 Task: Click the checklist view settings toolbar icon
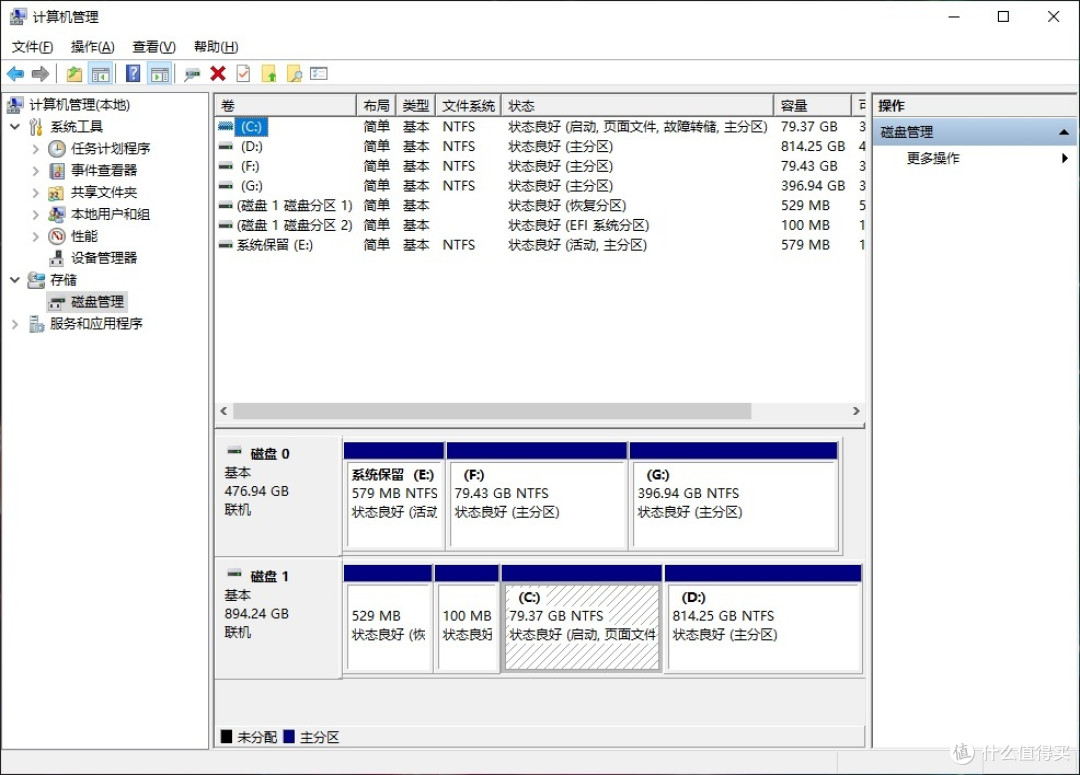[x=319, y=74]
